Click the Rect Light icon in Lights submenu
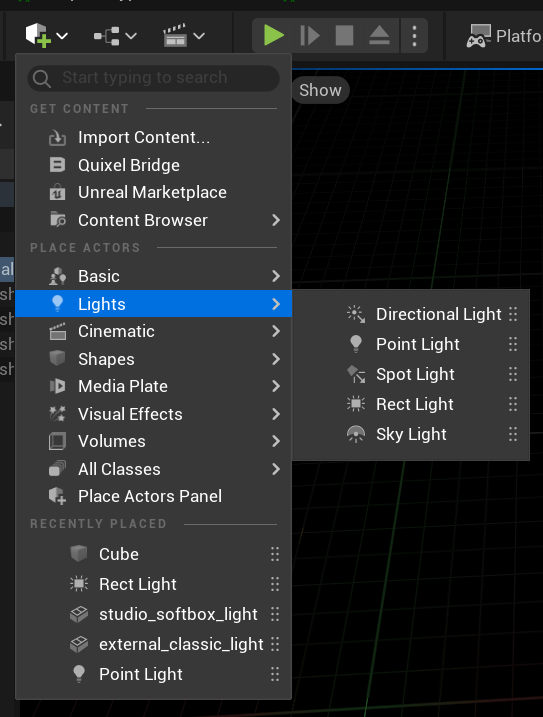 click(355, 404)
